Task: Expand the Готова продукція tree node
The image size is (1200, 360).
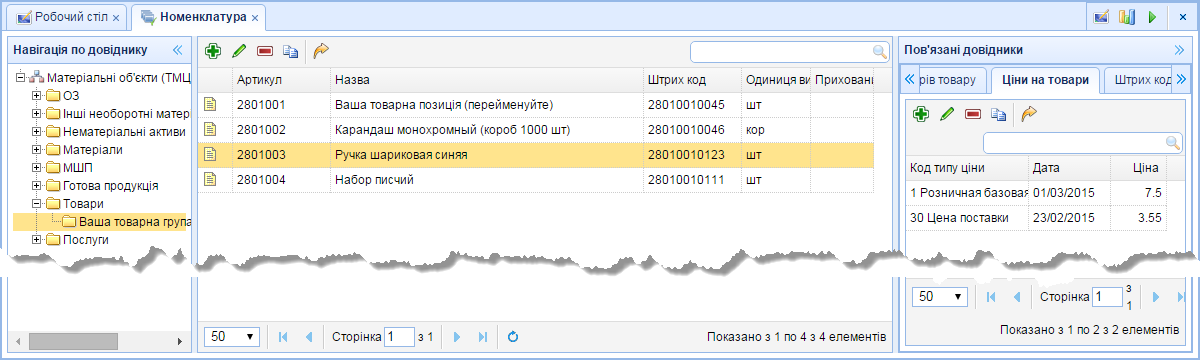Action: click(37, 186)
